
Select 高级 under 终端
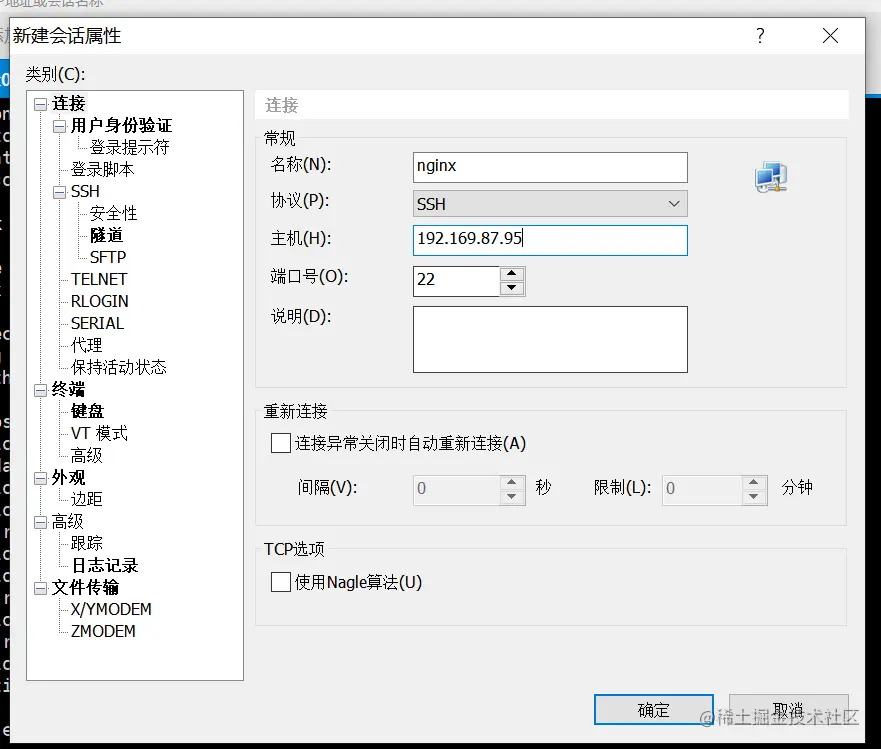point(87,455)
